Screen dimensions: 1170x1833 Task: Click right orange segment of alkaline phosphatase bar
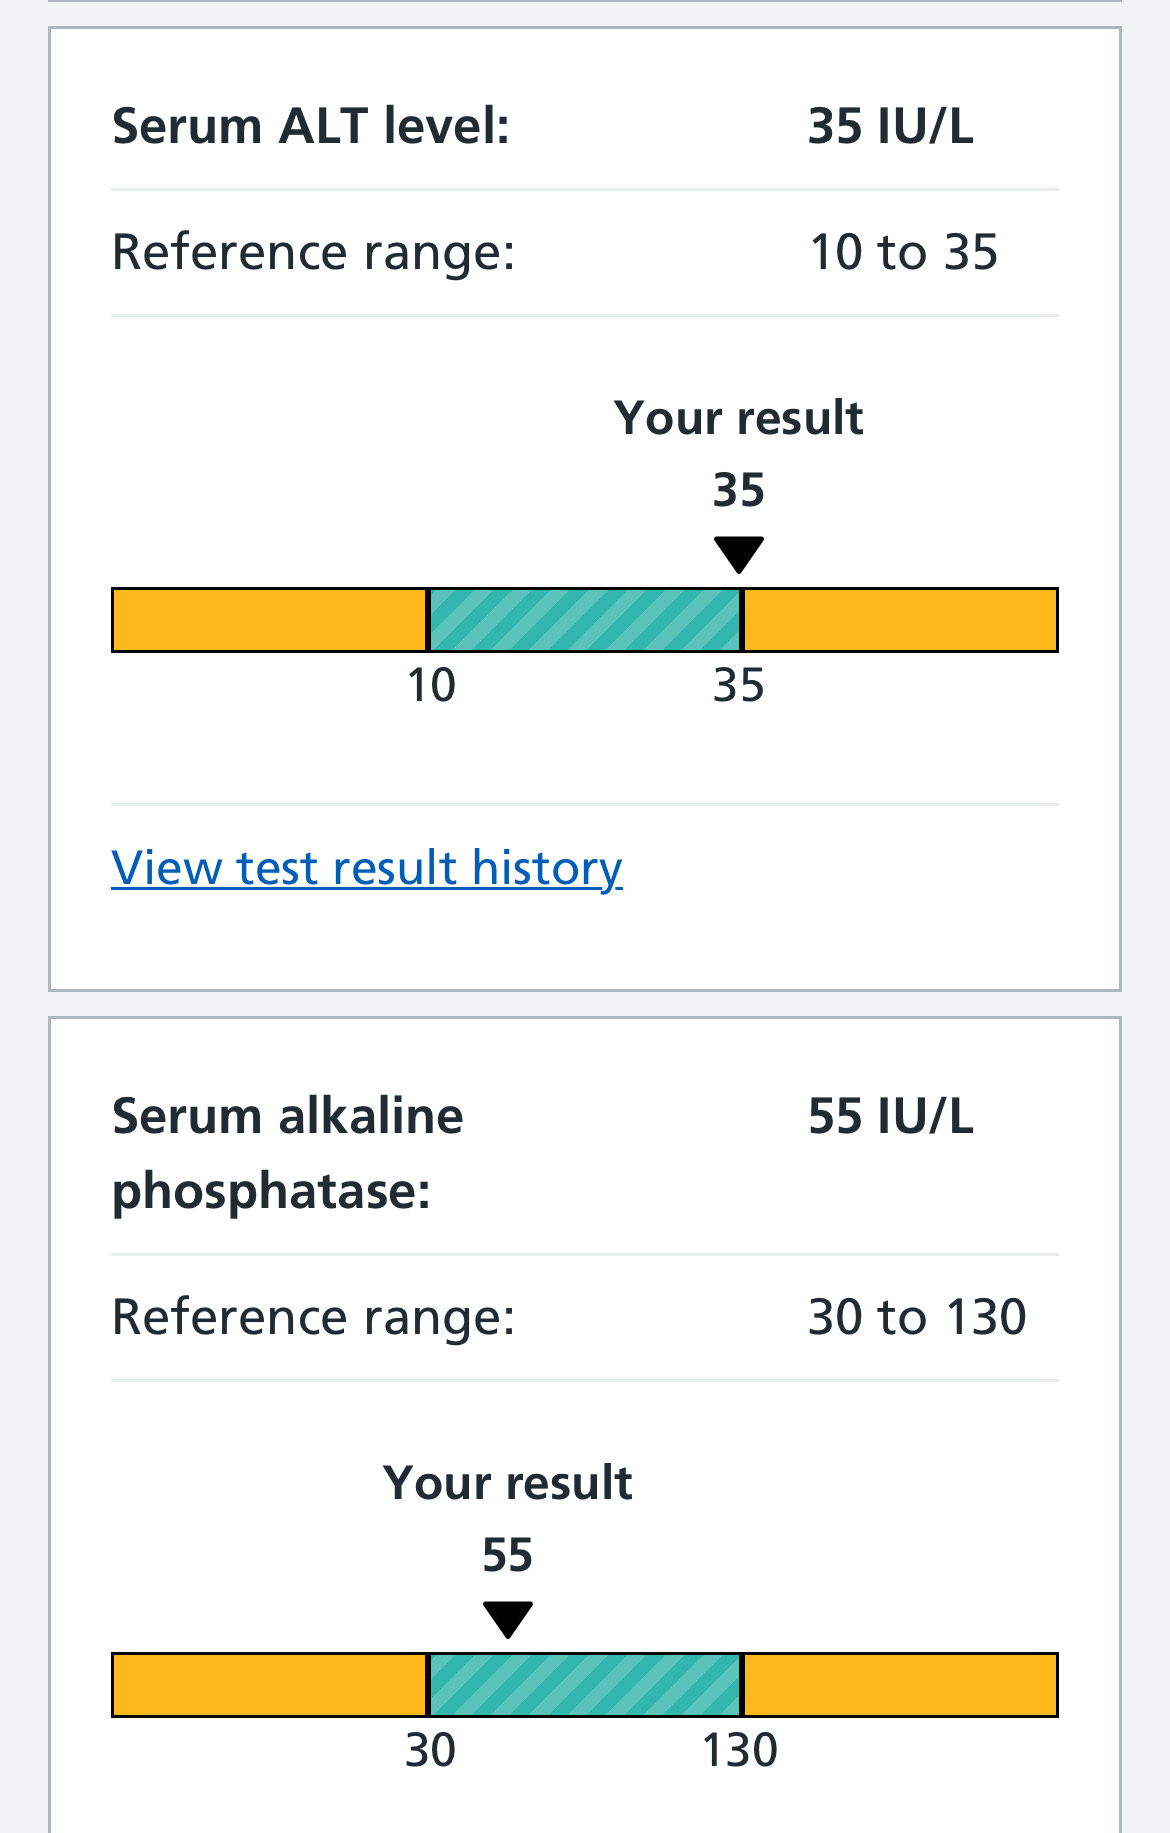(x=900, y=1685)
